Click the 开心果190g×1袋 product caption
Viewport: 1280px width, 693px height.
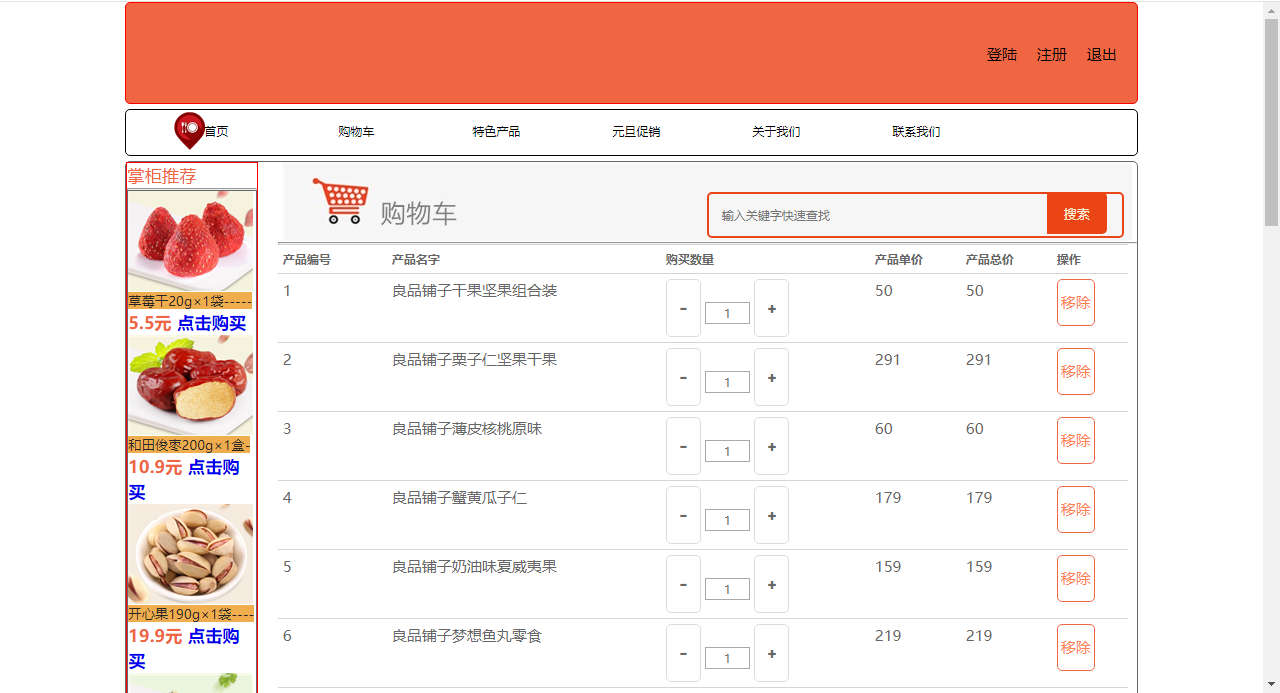pos(190,614)
